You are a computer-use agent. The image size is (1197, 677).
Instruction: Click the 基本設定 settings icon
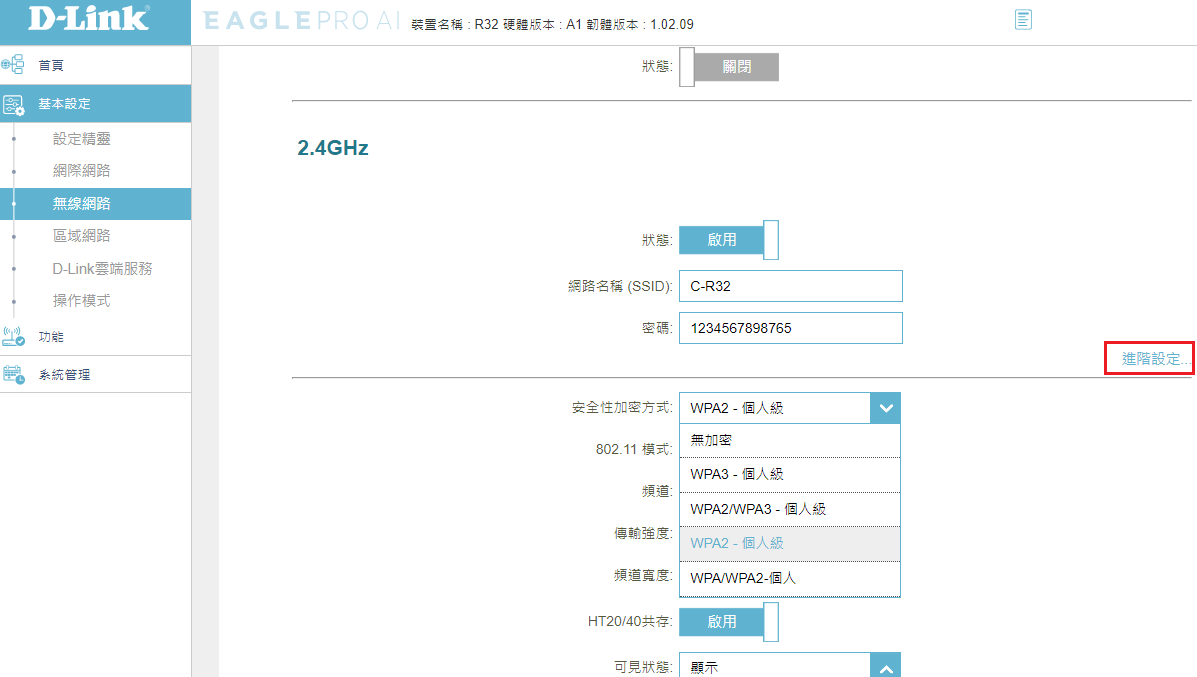(x=13, y=104)
